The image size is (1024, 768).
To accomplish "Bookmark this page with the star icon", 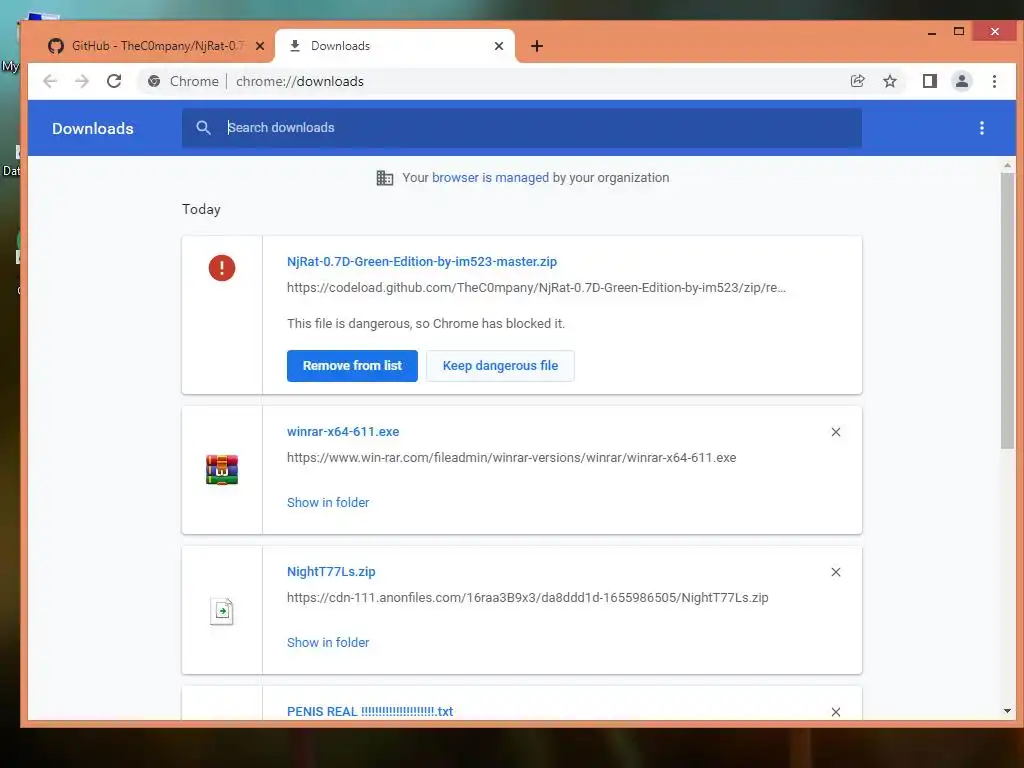I will pos(889,81).
